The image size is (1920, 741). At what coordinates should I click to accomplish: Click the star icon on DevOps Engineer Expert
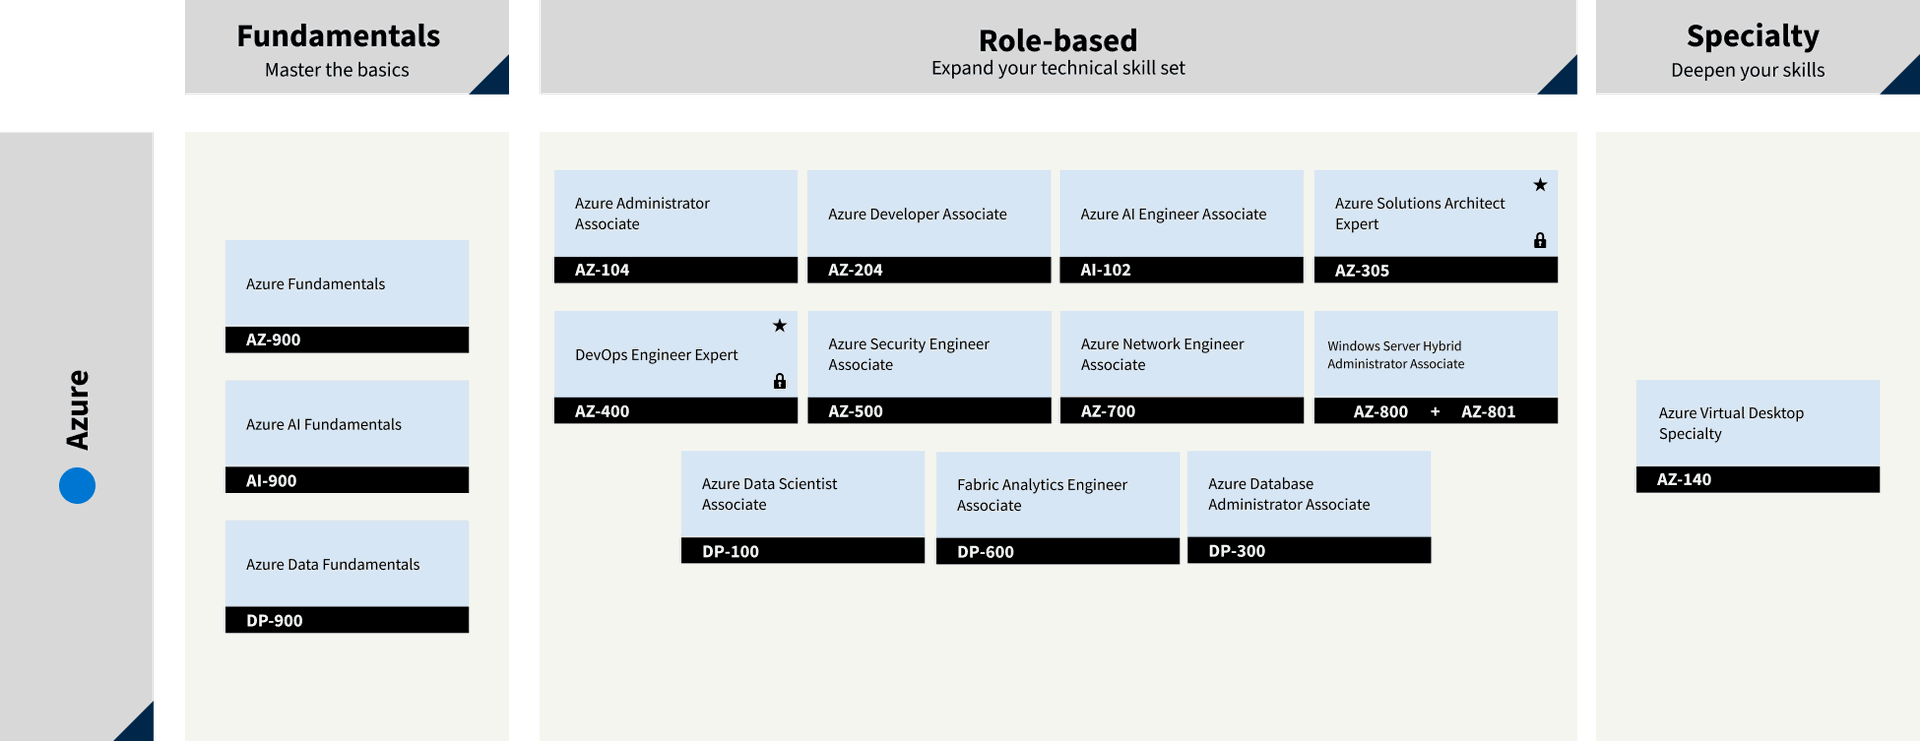pos(780,326)
